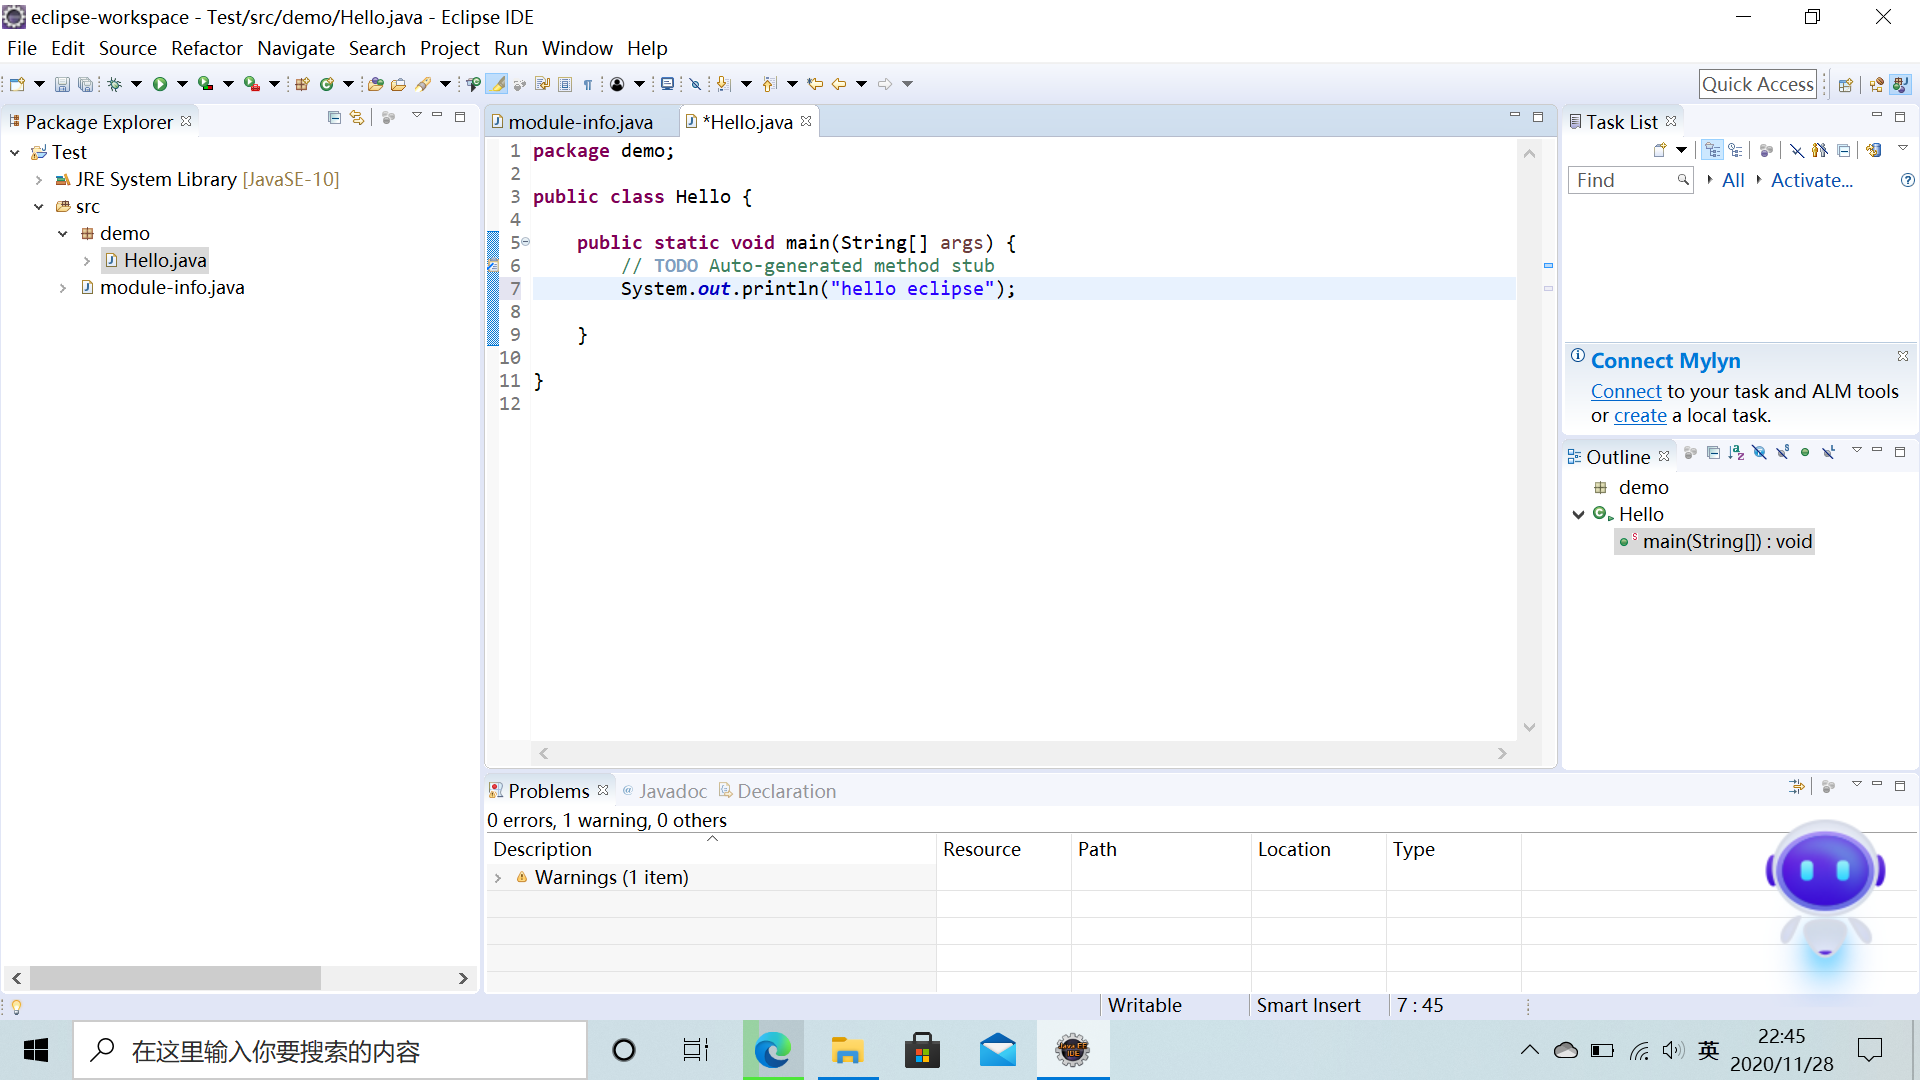
Task: Expand the JRE System Library node
Action: coord(39,180)
